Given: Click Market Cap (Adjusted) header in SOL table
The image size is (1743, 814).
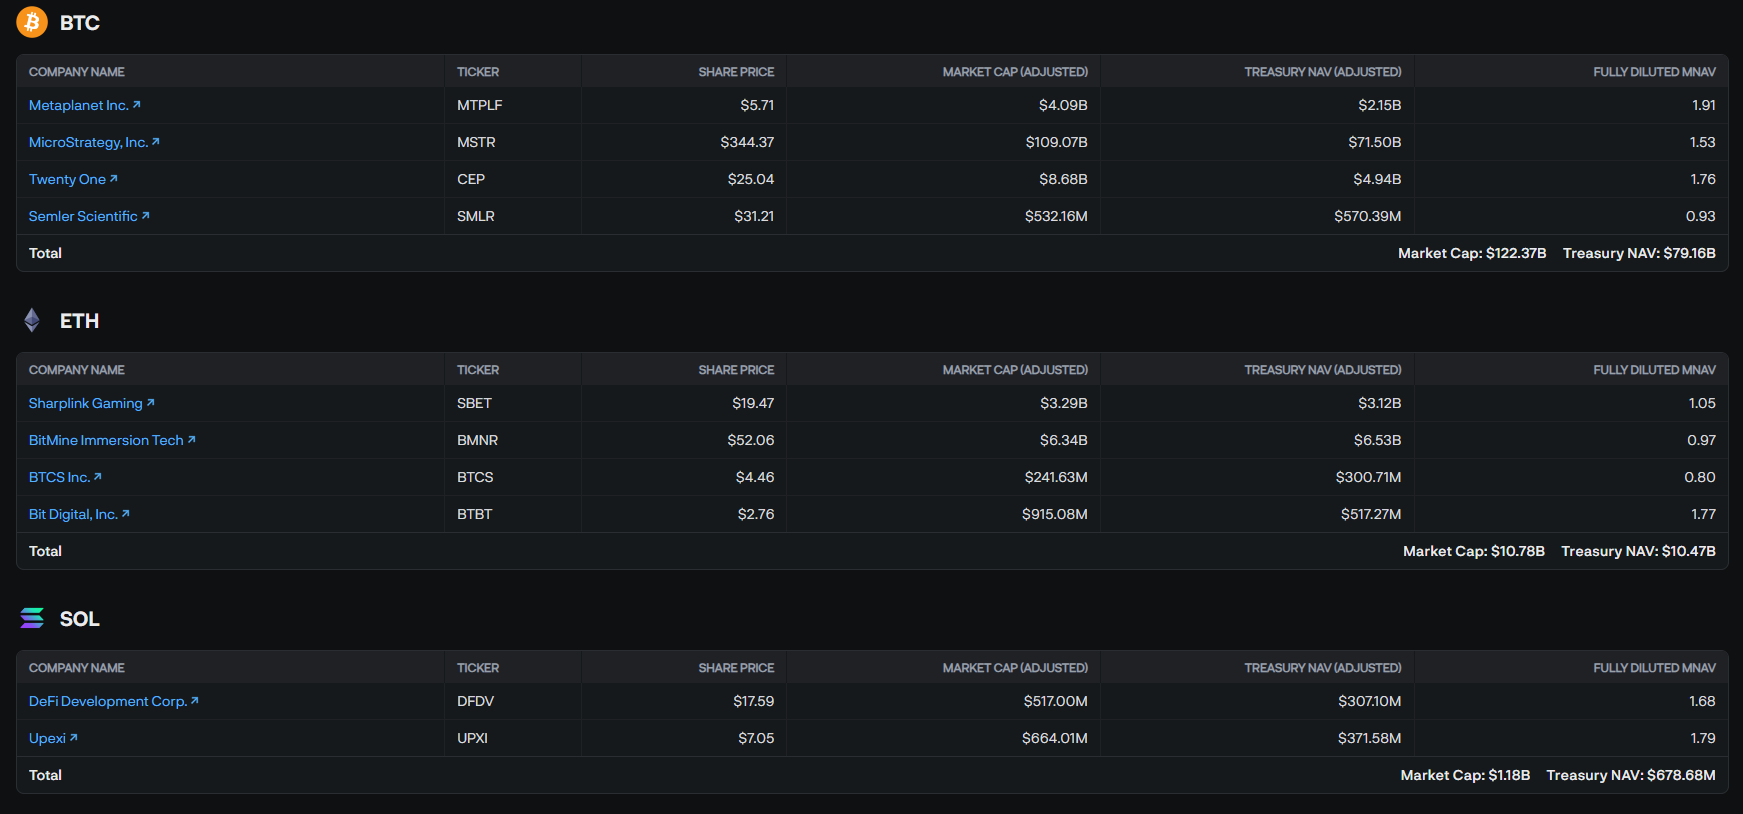Looking at the screenshot, I should (x=1015, y=668).
